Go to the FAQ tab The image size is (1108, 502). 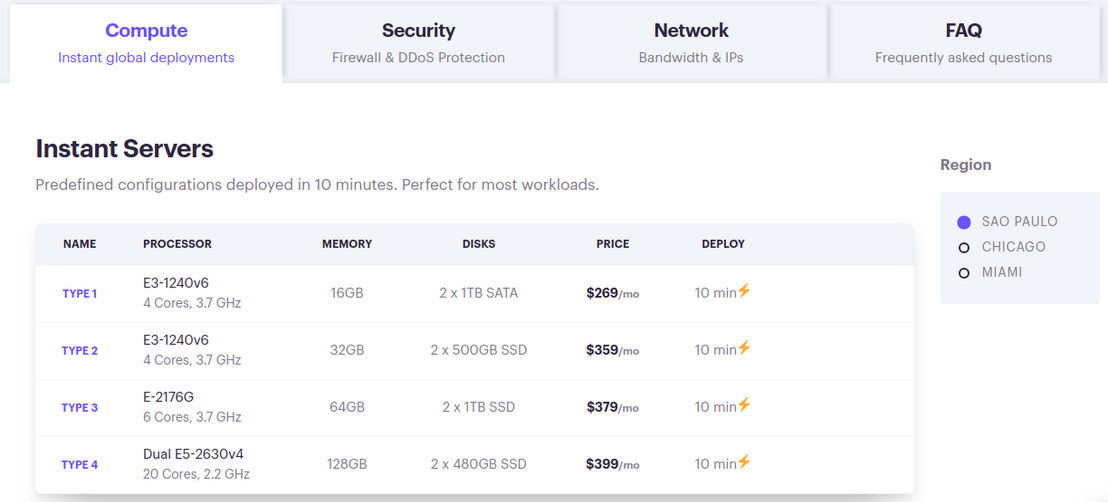click(x=963, y=43)
